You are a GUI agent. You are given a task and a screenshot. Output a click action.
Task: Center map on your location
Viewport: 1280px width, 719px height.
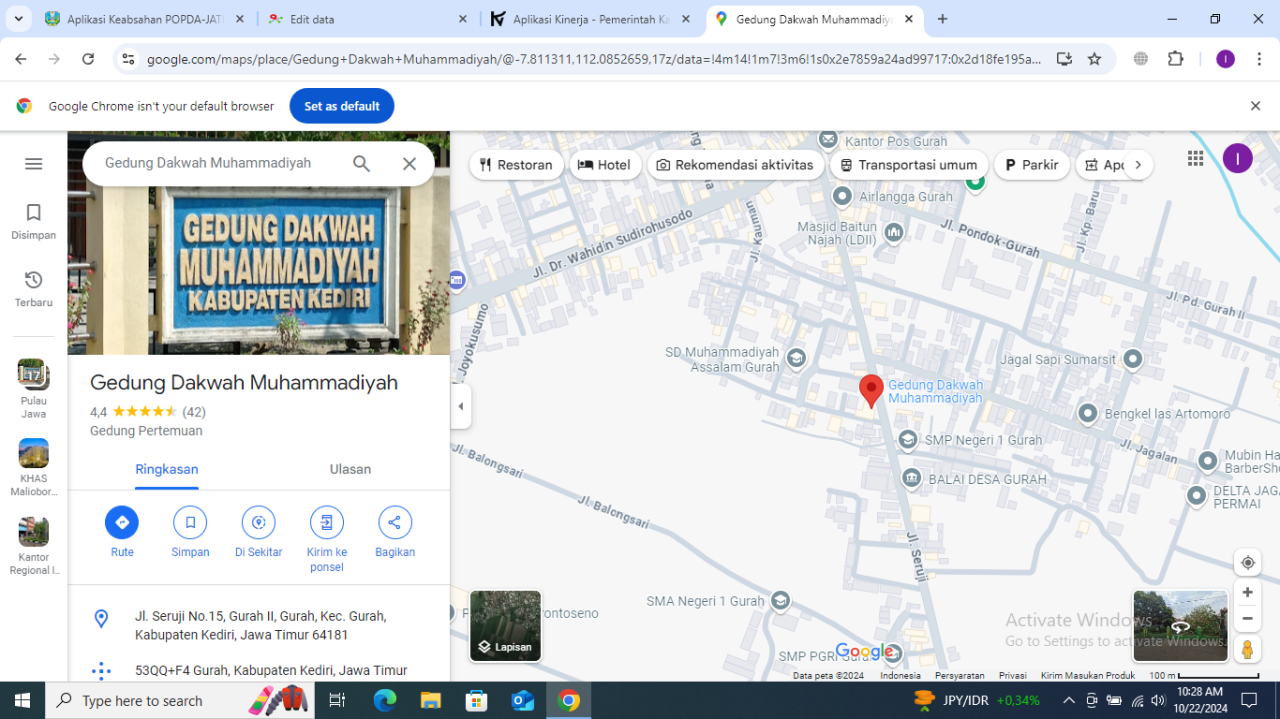(x=1247, y=563)
